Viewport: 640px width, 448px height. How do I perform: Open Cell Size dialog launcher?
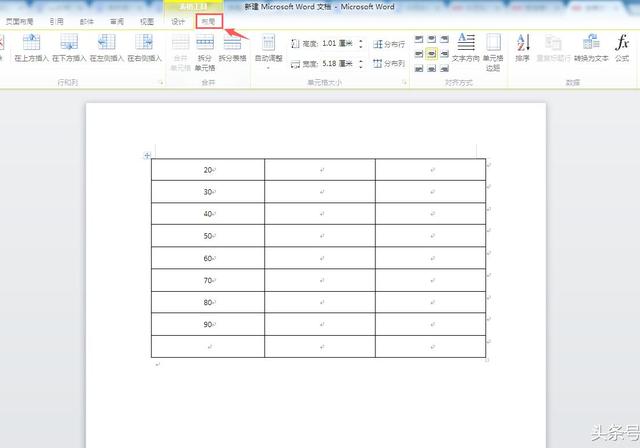pyautogui.click(x=402, y=82)
